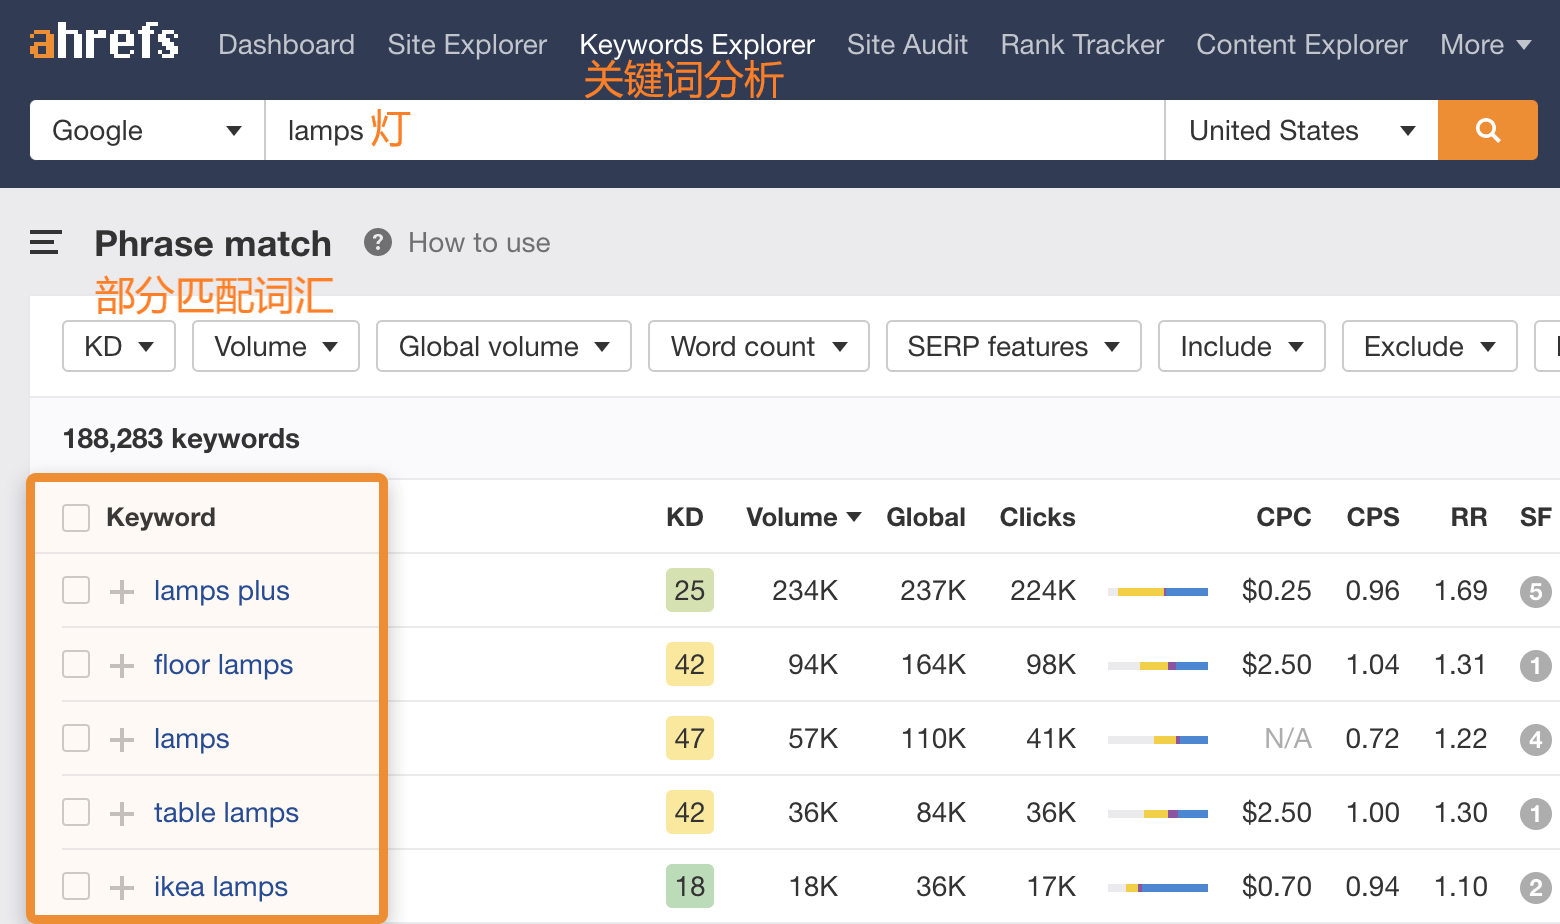Select the checkbox for the lamps keyword
The height and width of the screenshot is (924, 1560).
[76, 739]
